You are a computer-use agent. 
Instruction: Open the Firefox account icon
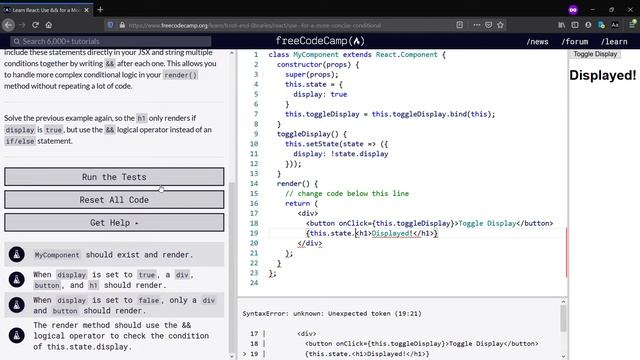[588, 25]
